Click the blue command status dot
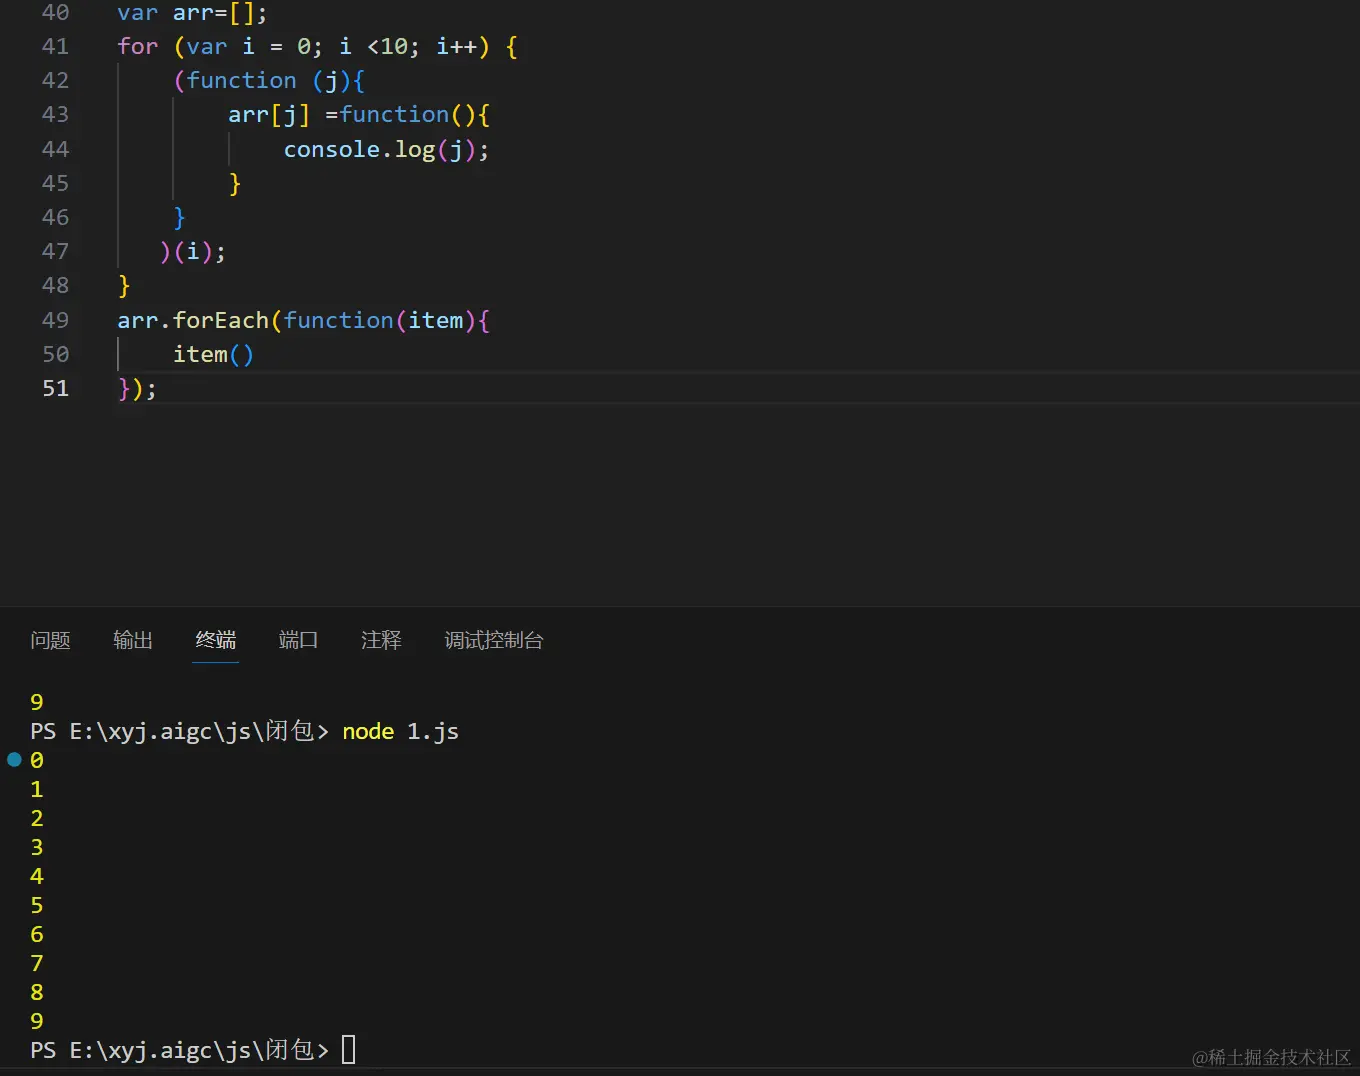This screenshot has width=1360, height=1076. point(14,760)
